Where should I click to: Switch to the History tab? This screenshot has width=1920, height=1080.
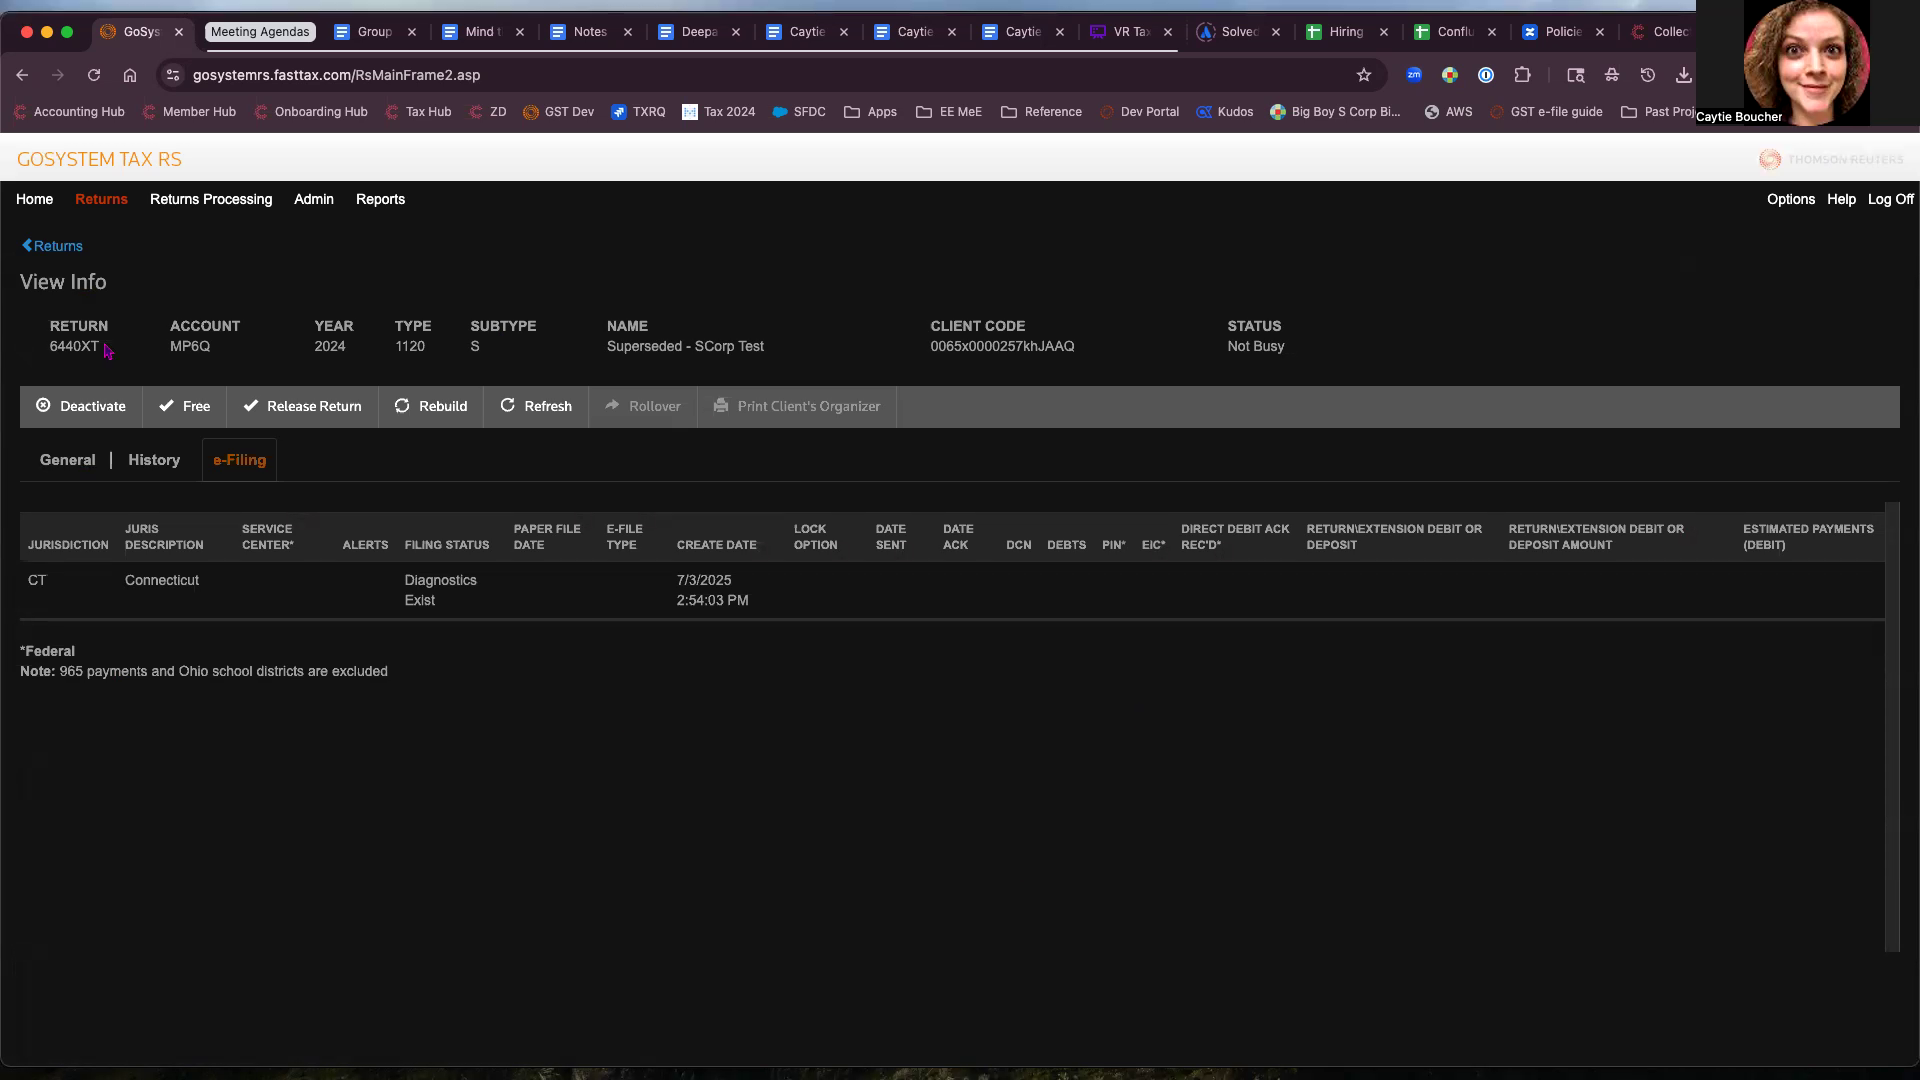coord(154,460)
